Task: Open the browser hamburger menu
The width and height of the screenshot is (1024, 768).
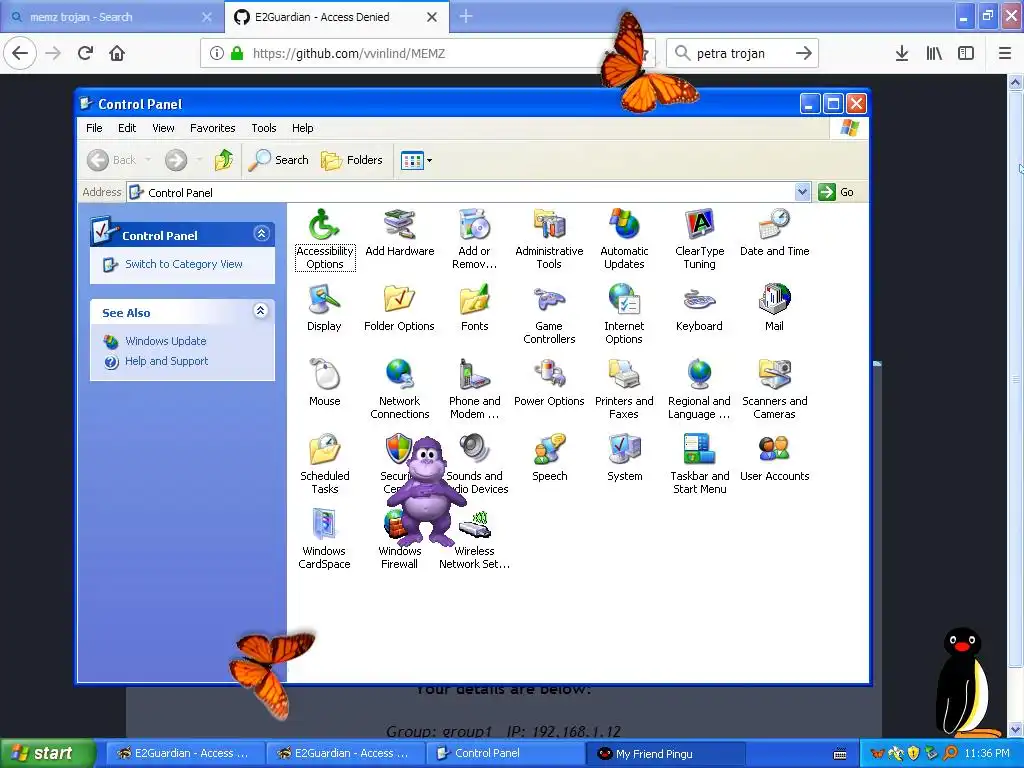Action: (1004, 53)
